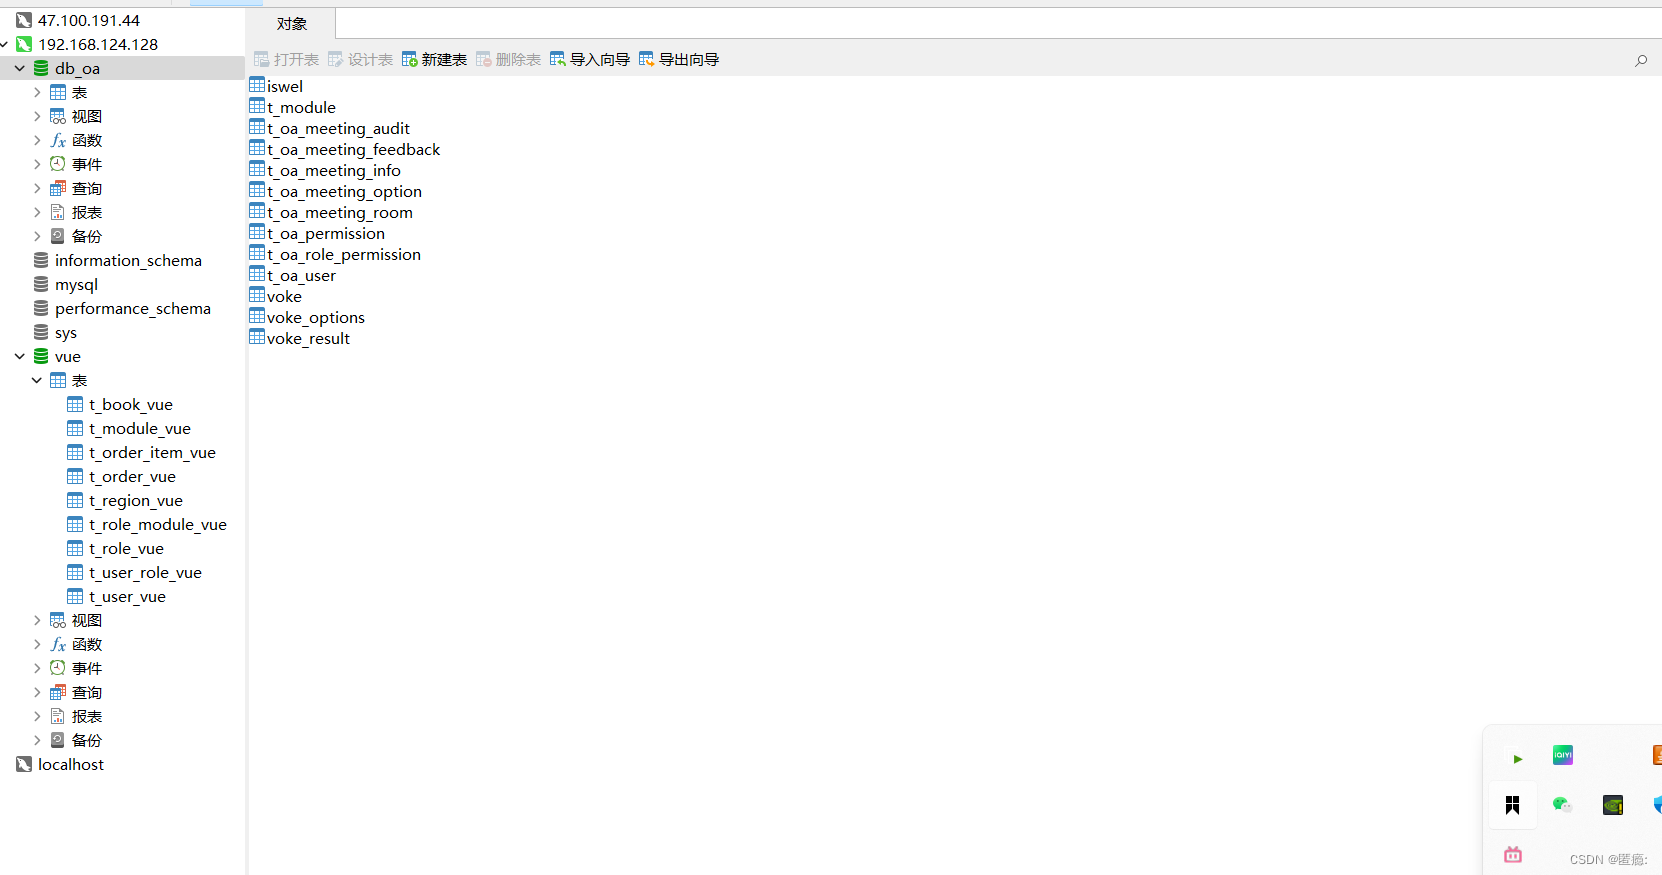Collapse the vue database node

(x=20, y=356)
